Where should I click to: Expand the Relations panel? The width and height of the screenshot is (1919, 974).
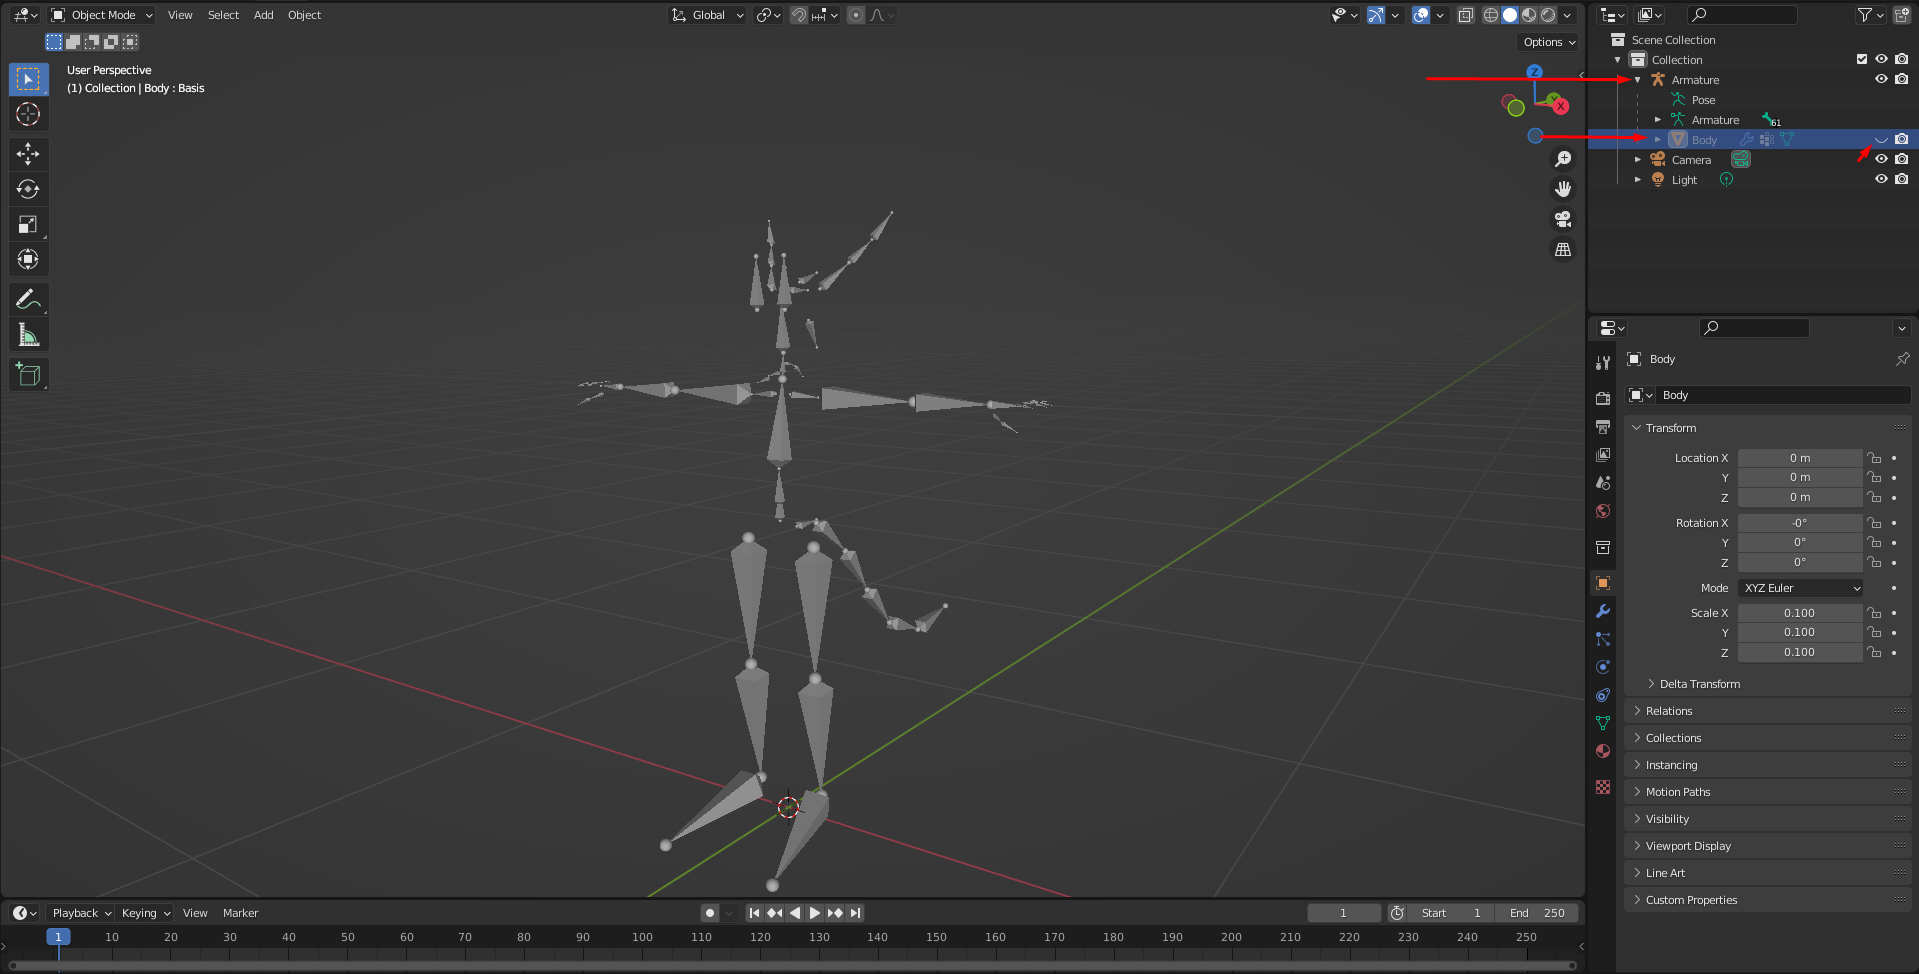tap(1768, 711)
